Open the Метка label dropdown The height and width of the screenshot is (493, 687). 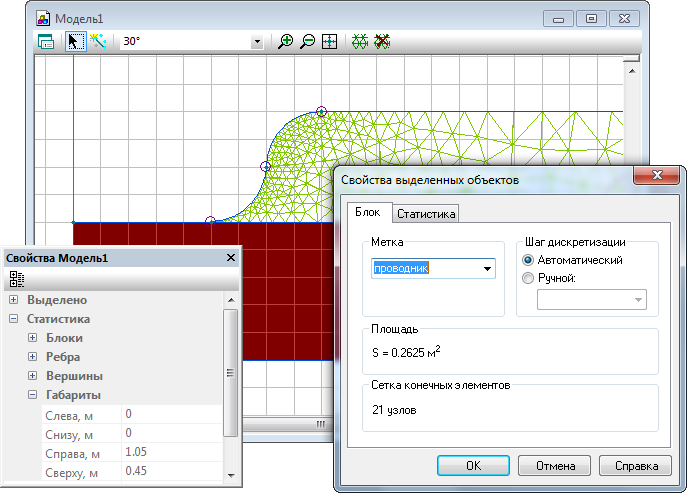[x=488, y=268]
